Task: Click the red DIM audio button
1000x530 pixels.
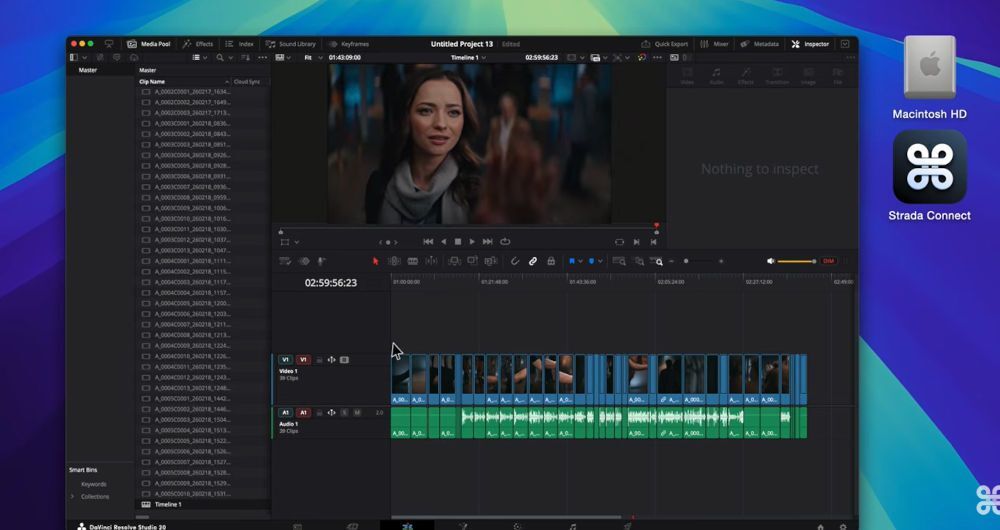Action: (x=828, y=261)
